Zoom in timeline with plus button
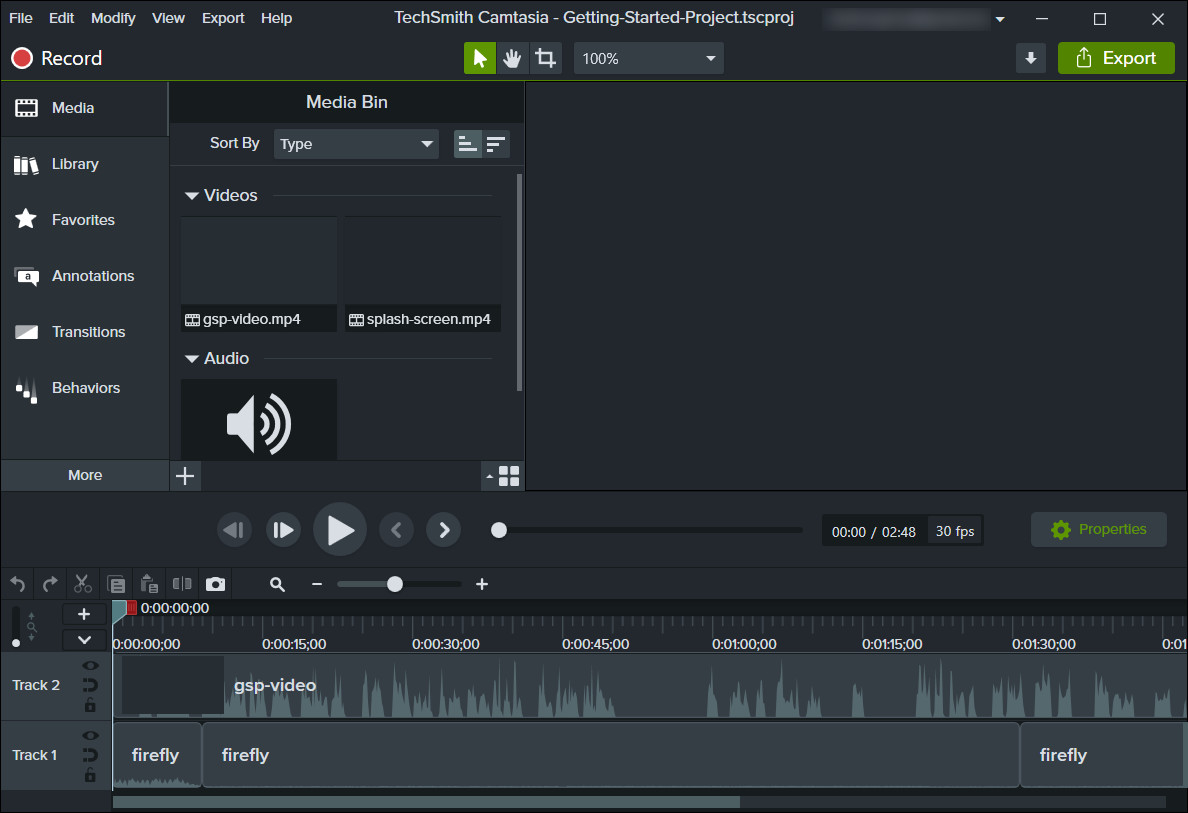 point(482,584)
